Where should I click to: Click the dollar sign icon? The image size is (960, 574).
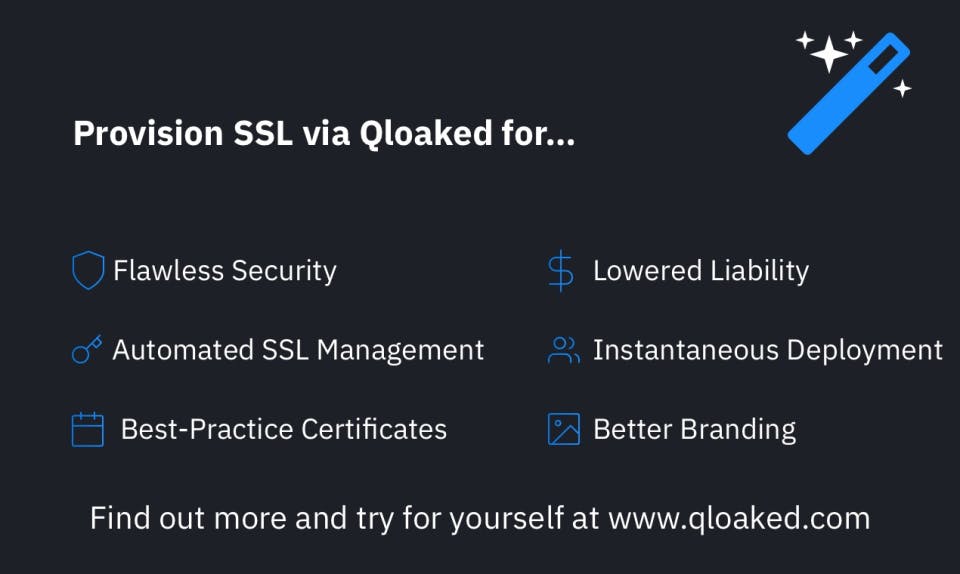point(561,271)
